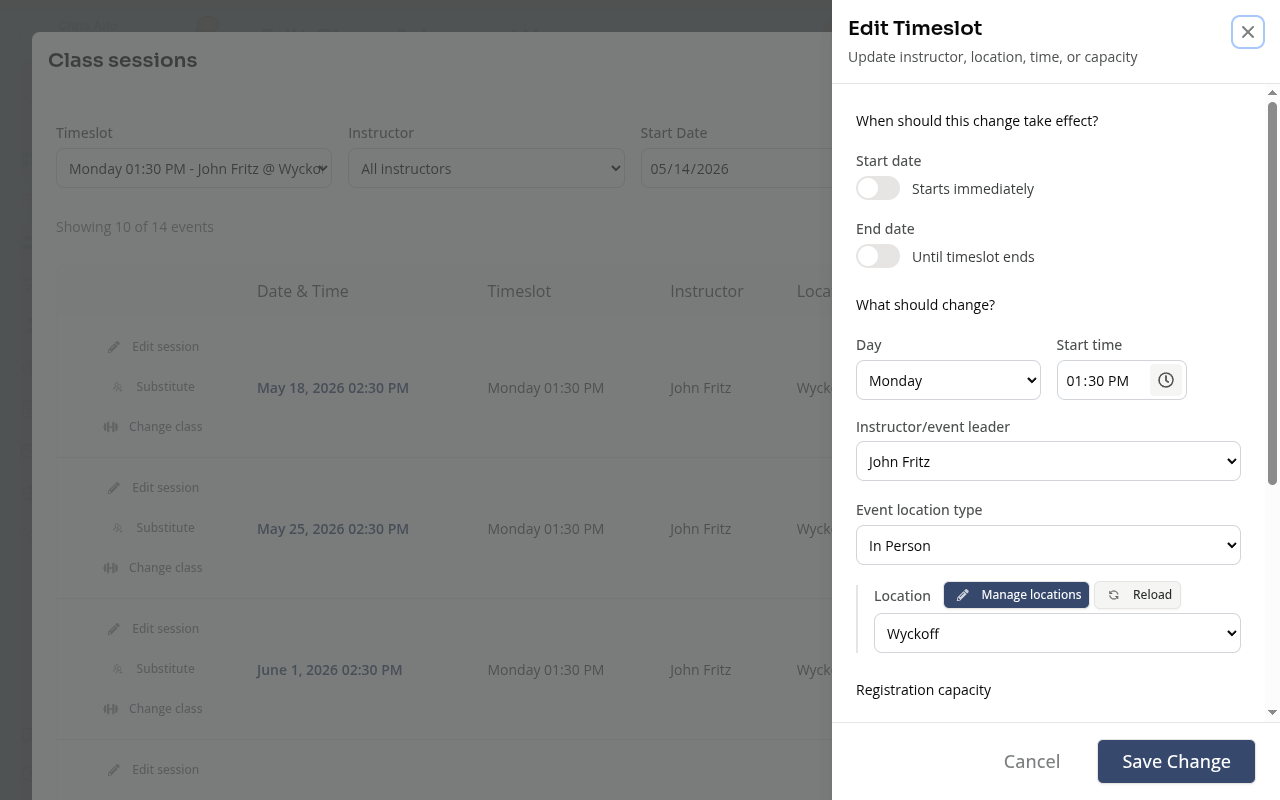
Task: Open the All Instructors filter dropdown
Action: point(486,168)
